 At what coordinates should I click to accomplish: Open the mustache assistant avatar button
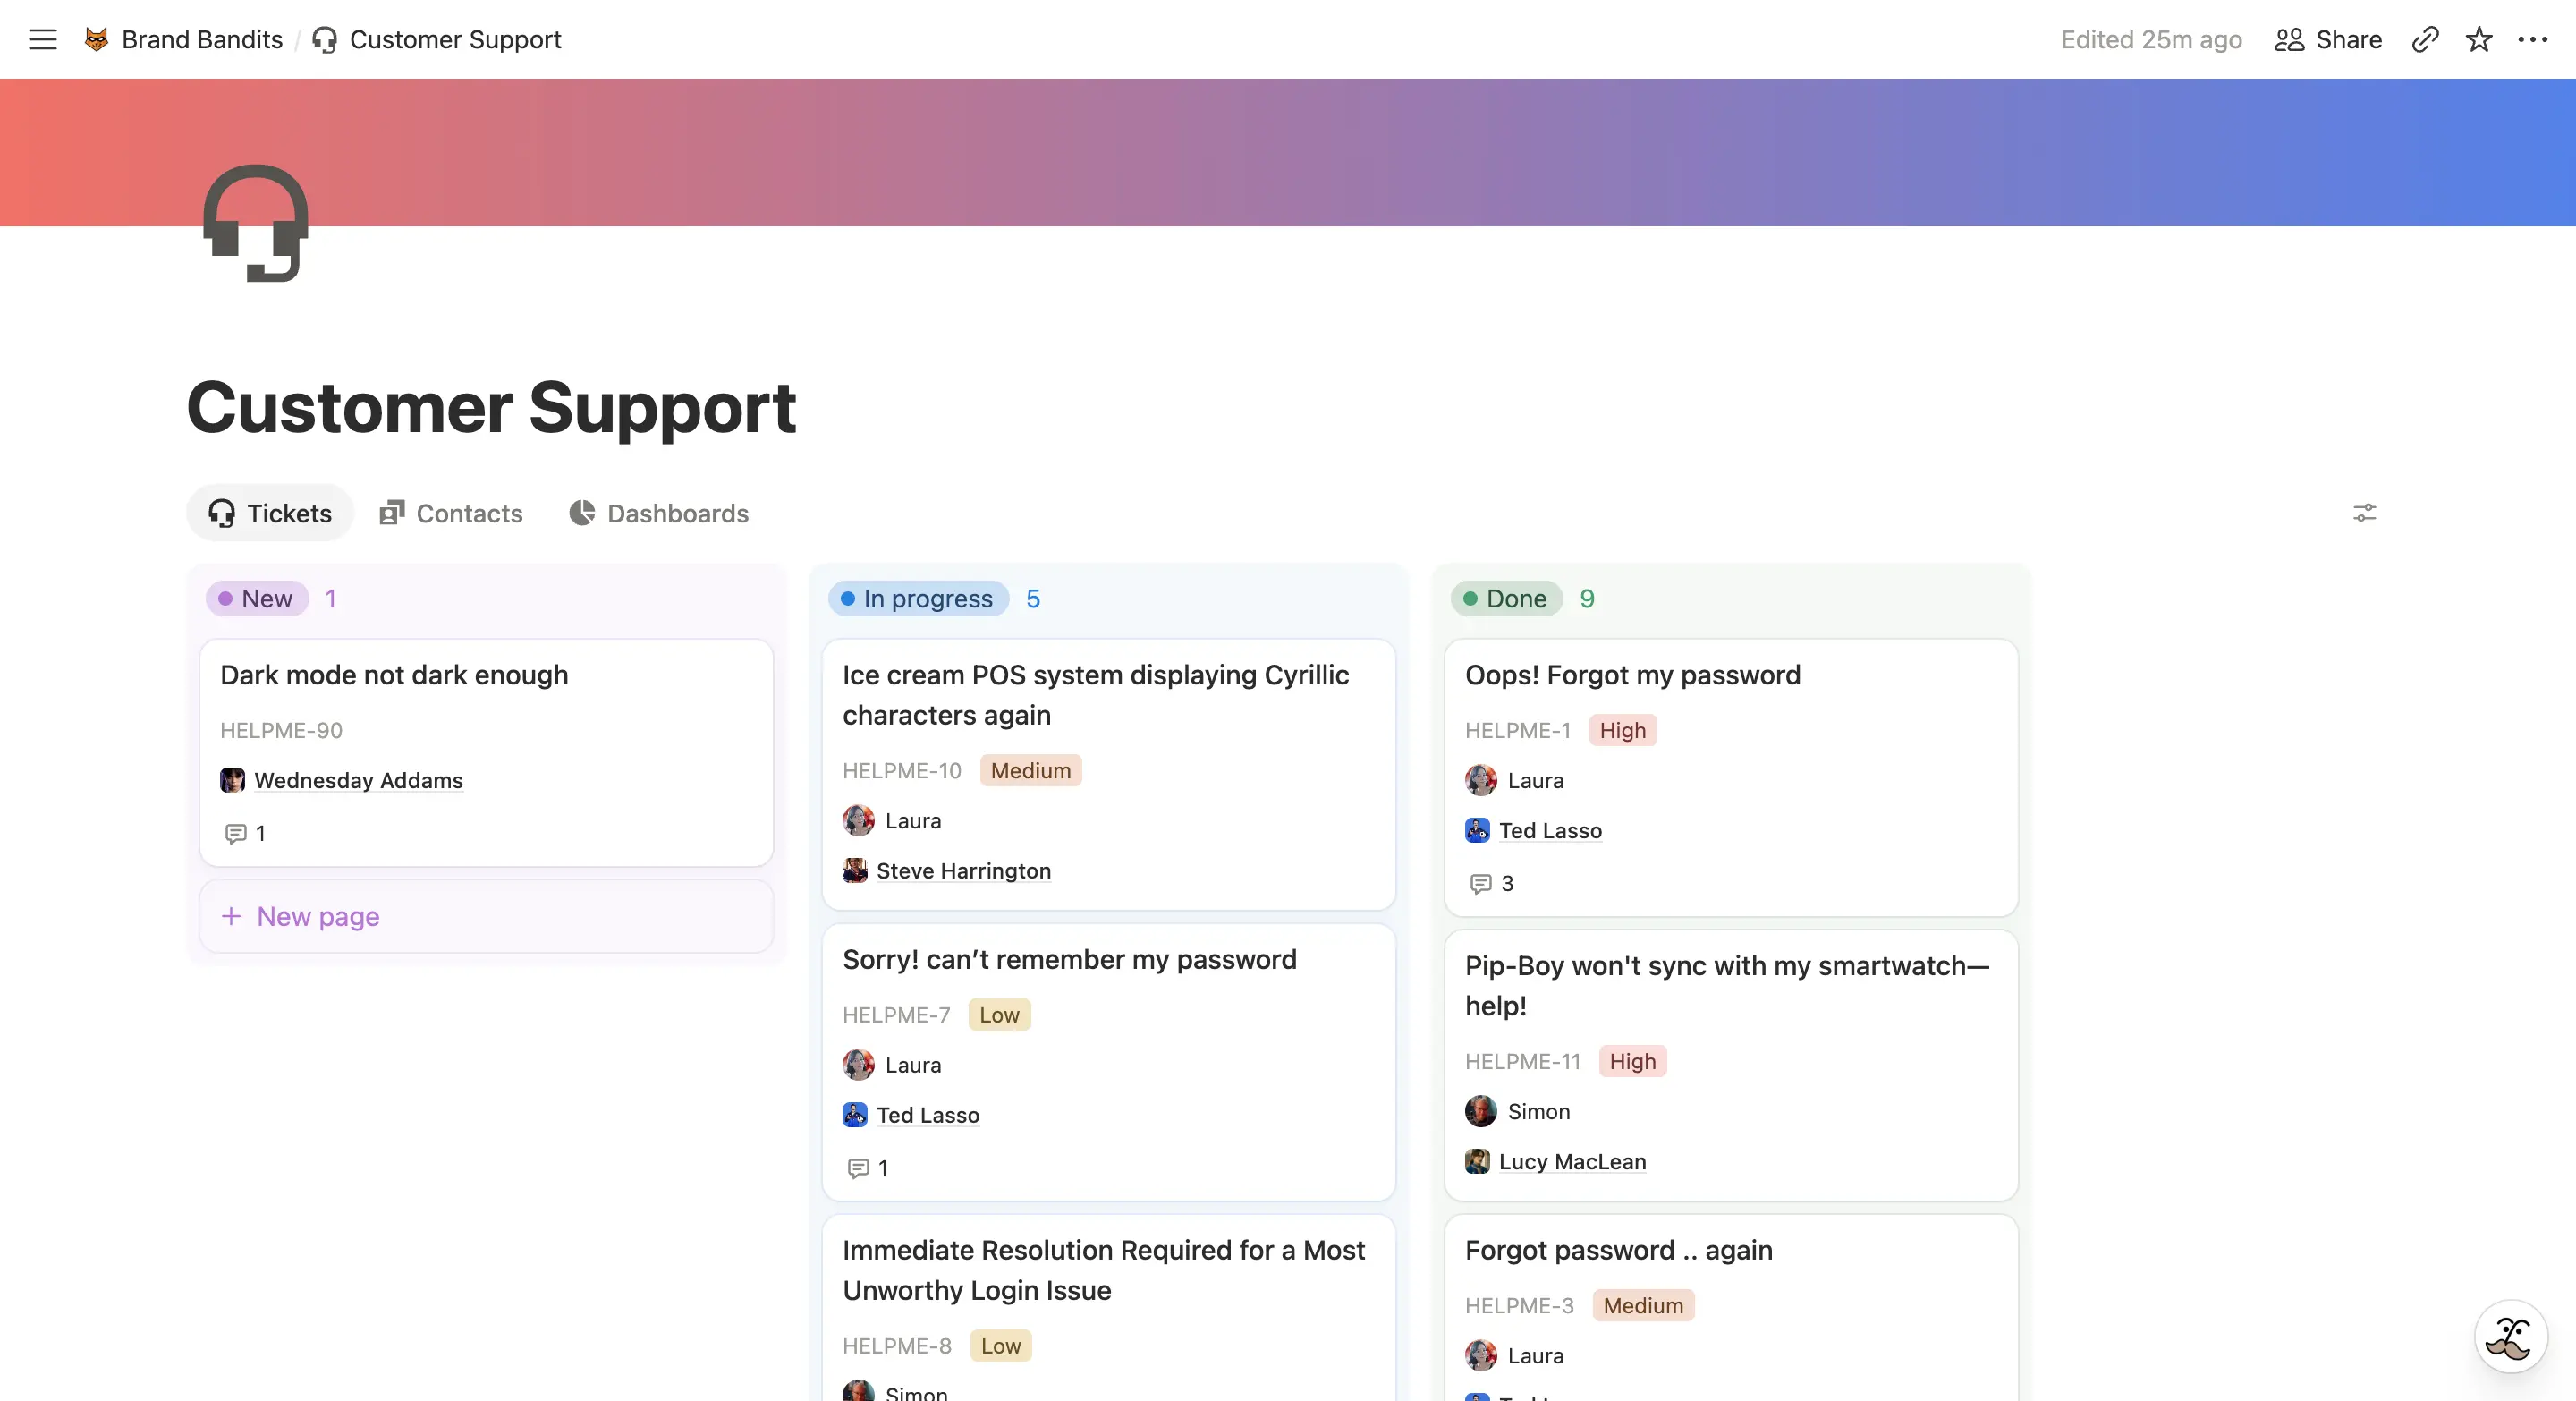pos(2510,1337)
